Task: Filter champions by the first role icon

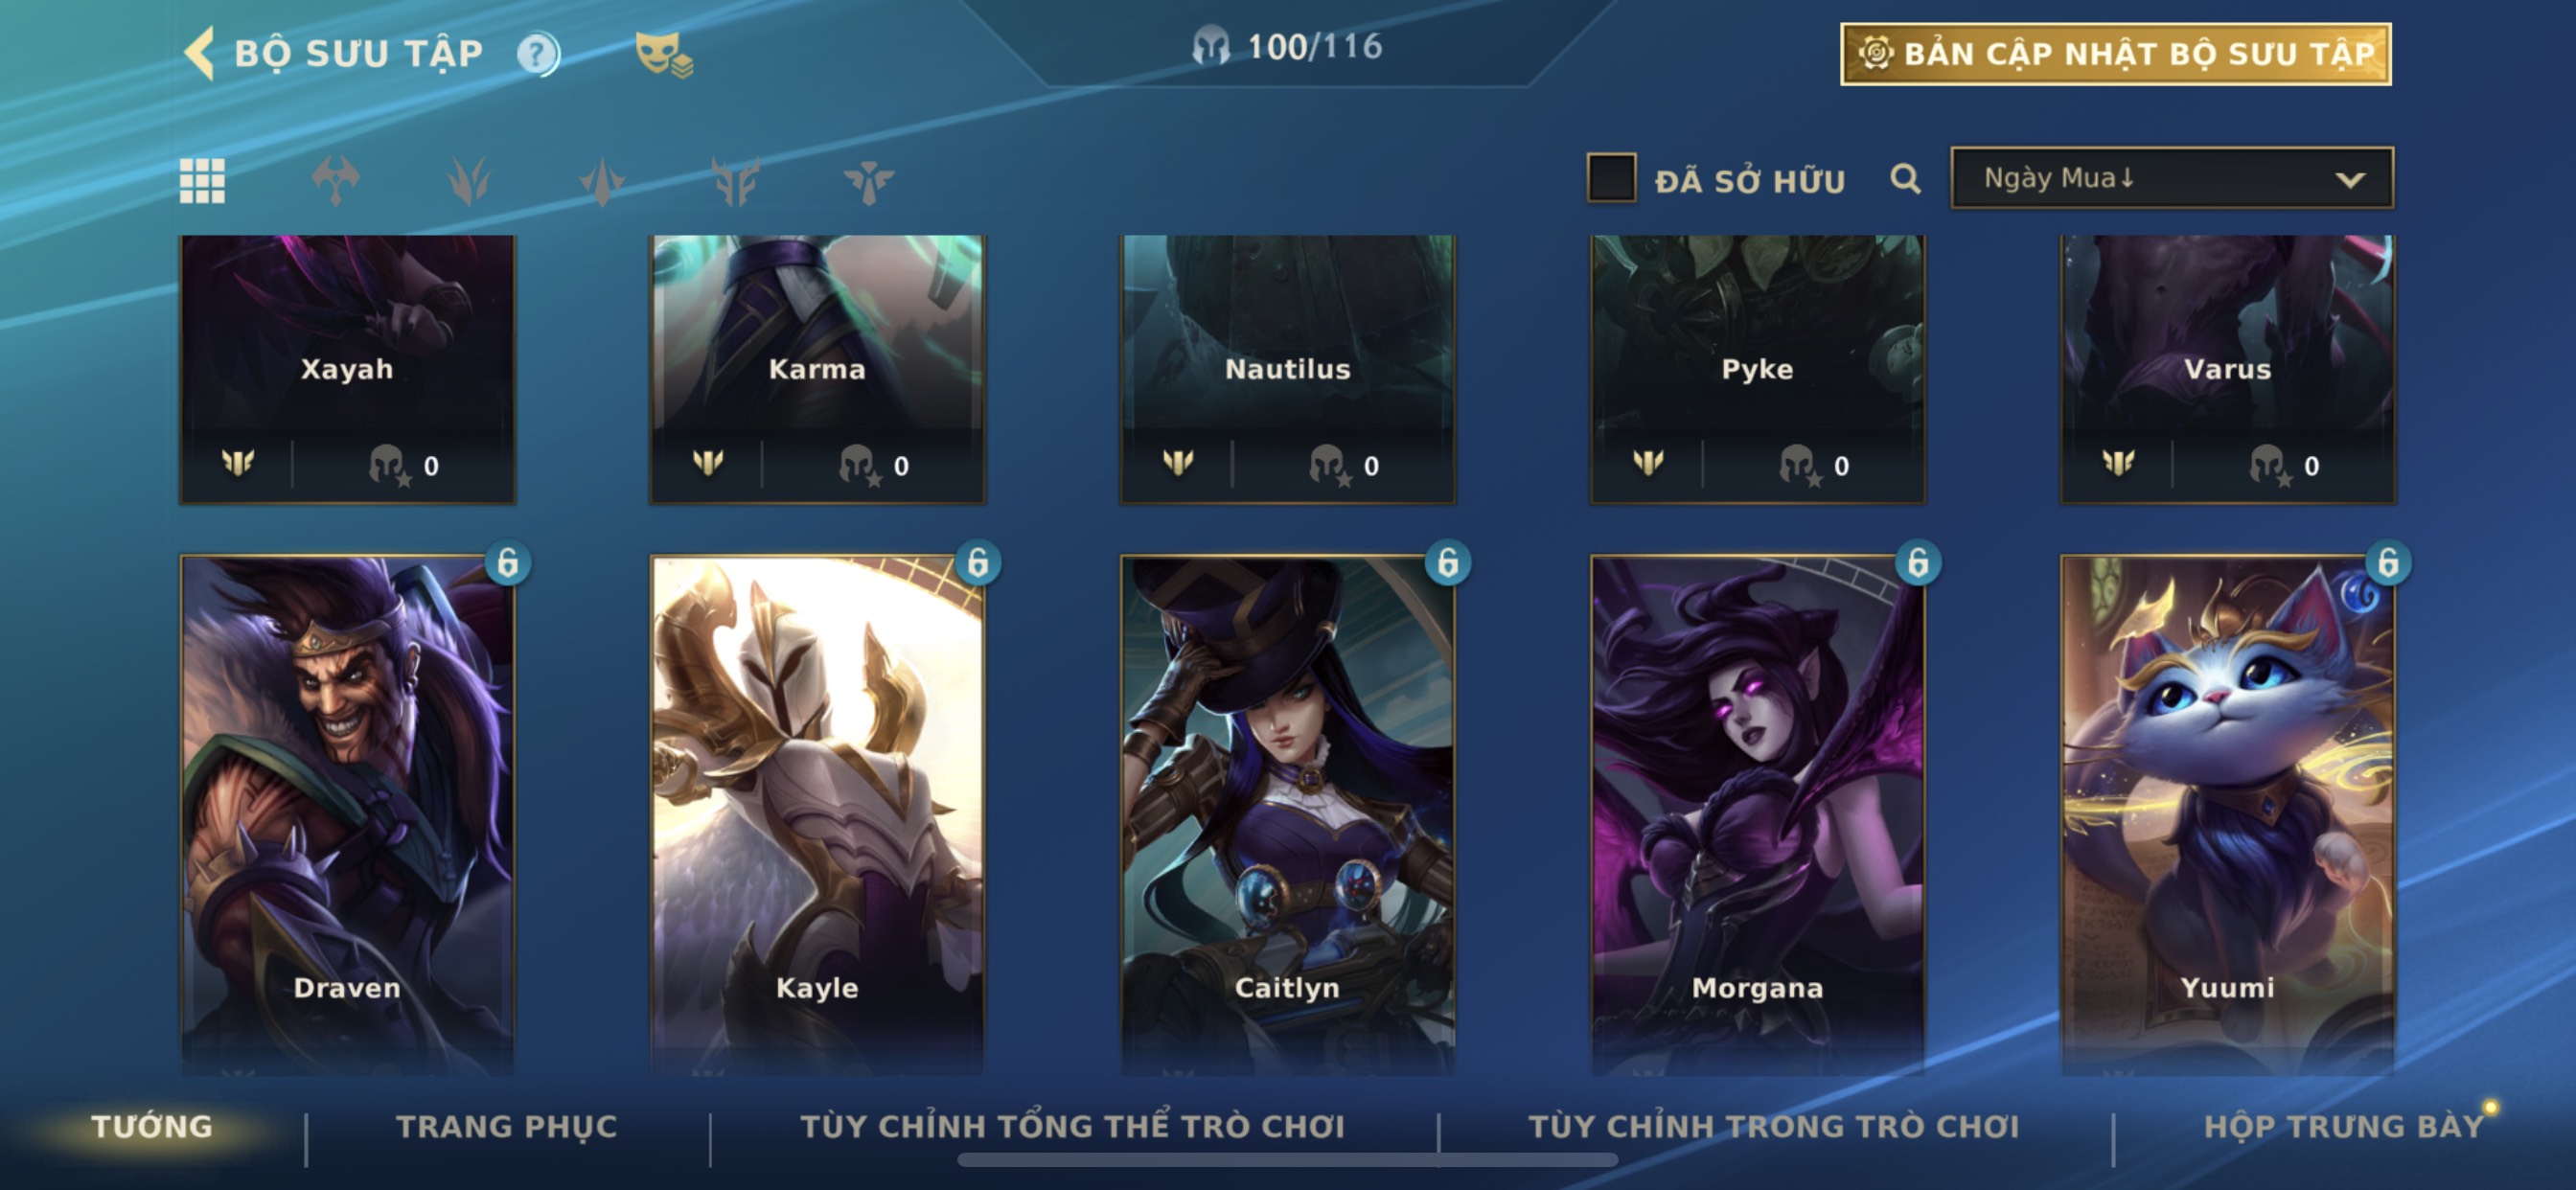Action: click(335, 181)
